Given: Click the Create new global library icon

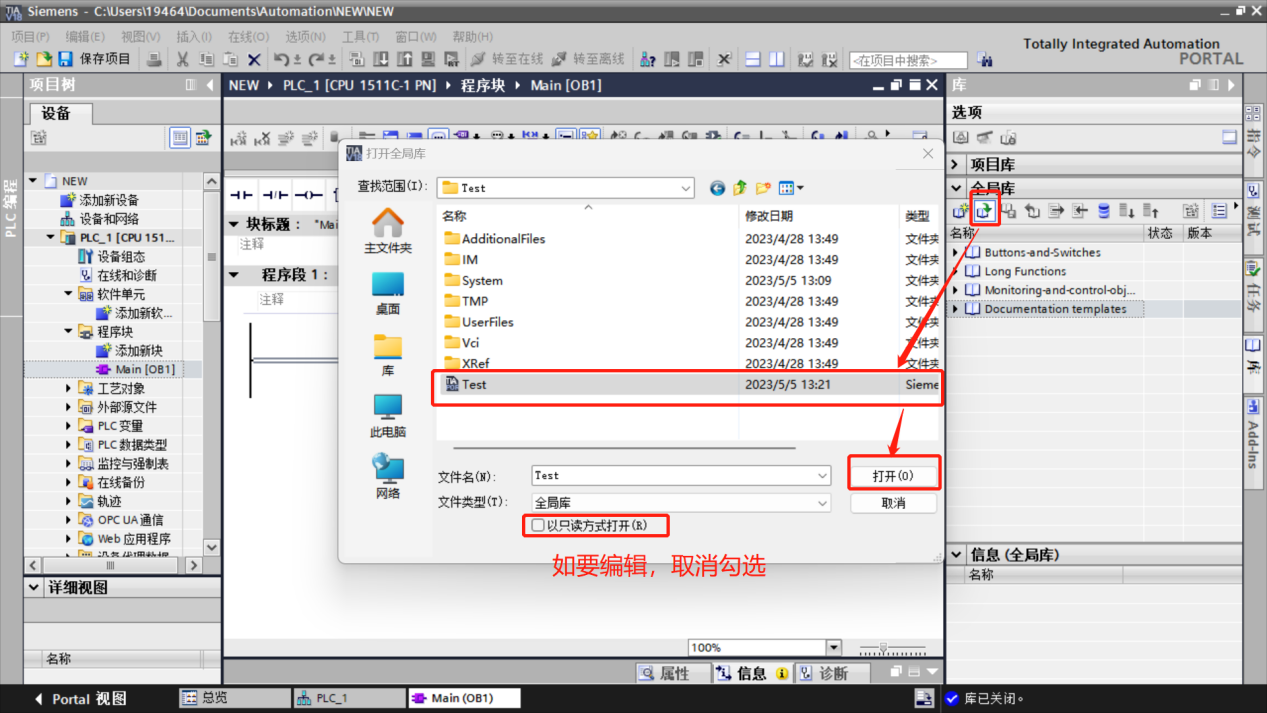Looking at the screenshot, I should click(960, 211).
